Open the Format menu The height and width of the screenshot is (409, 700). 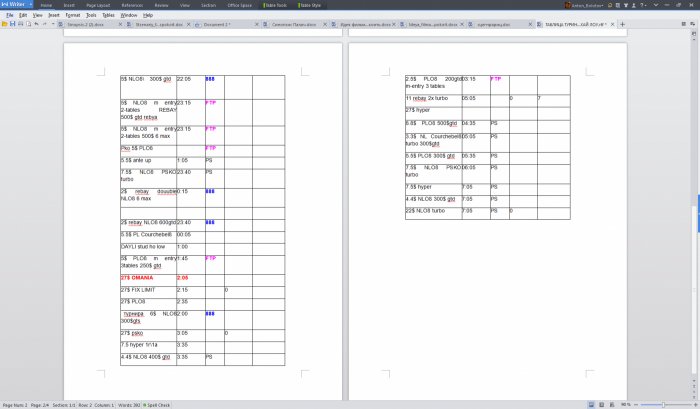point(73,15)
